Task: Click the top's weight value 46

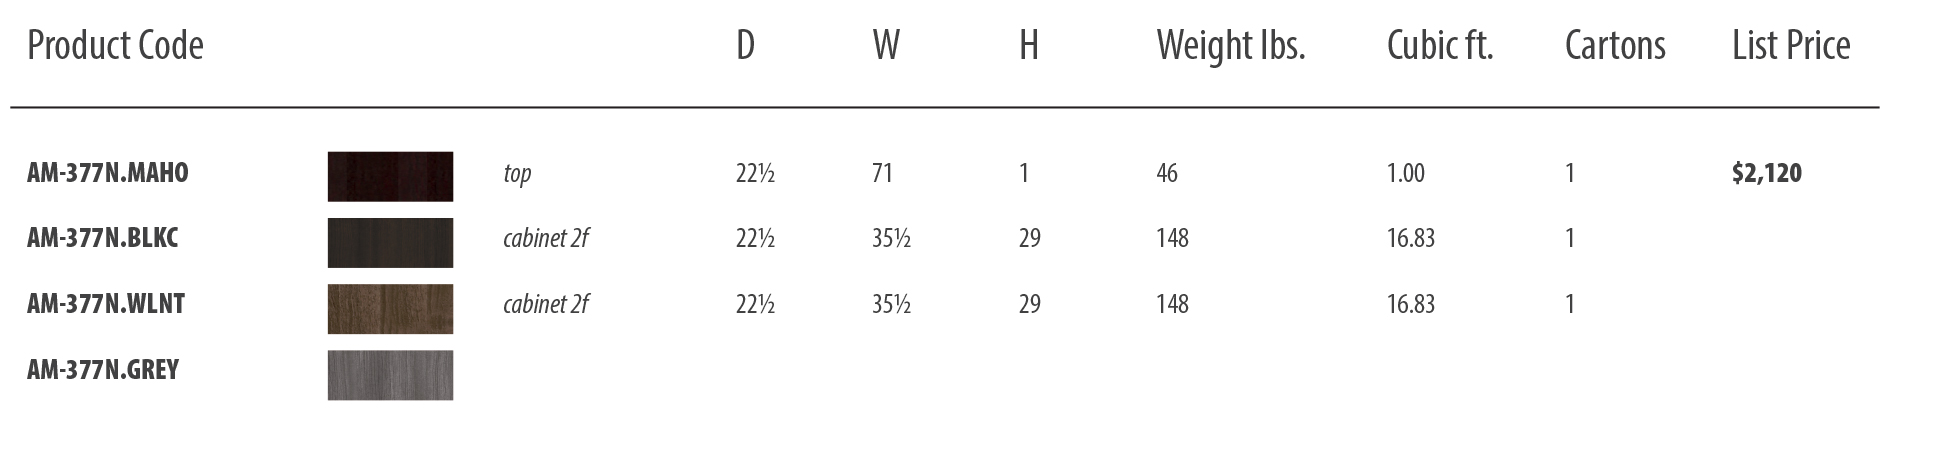Action: coord(1167,173)
